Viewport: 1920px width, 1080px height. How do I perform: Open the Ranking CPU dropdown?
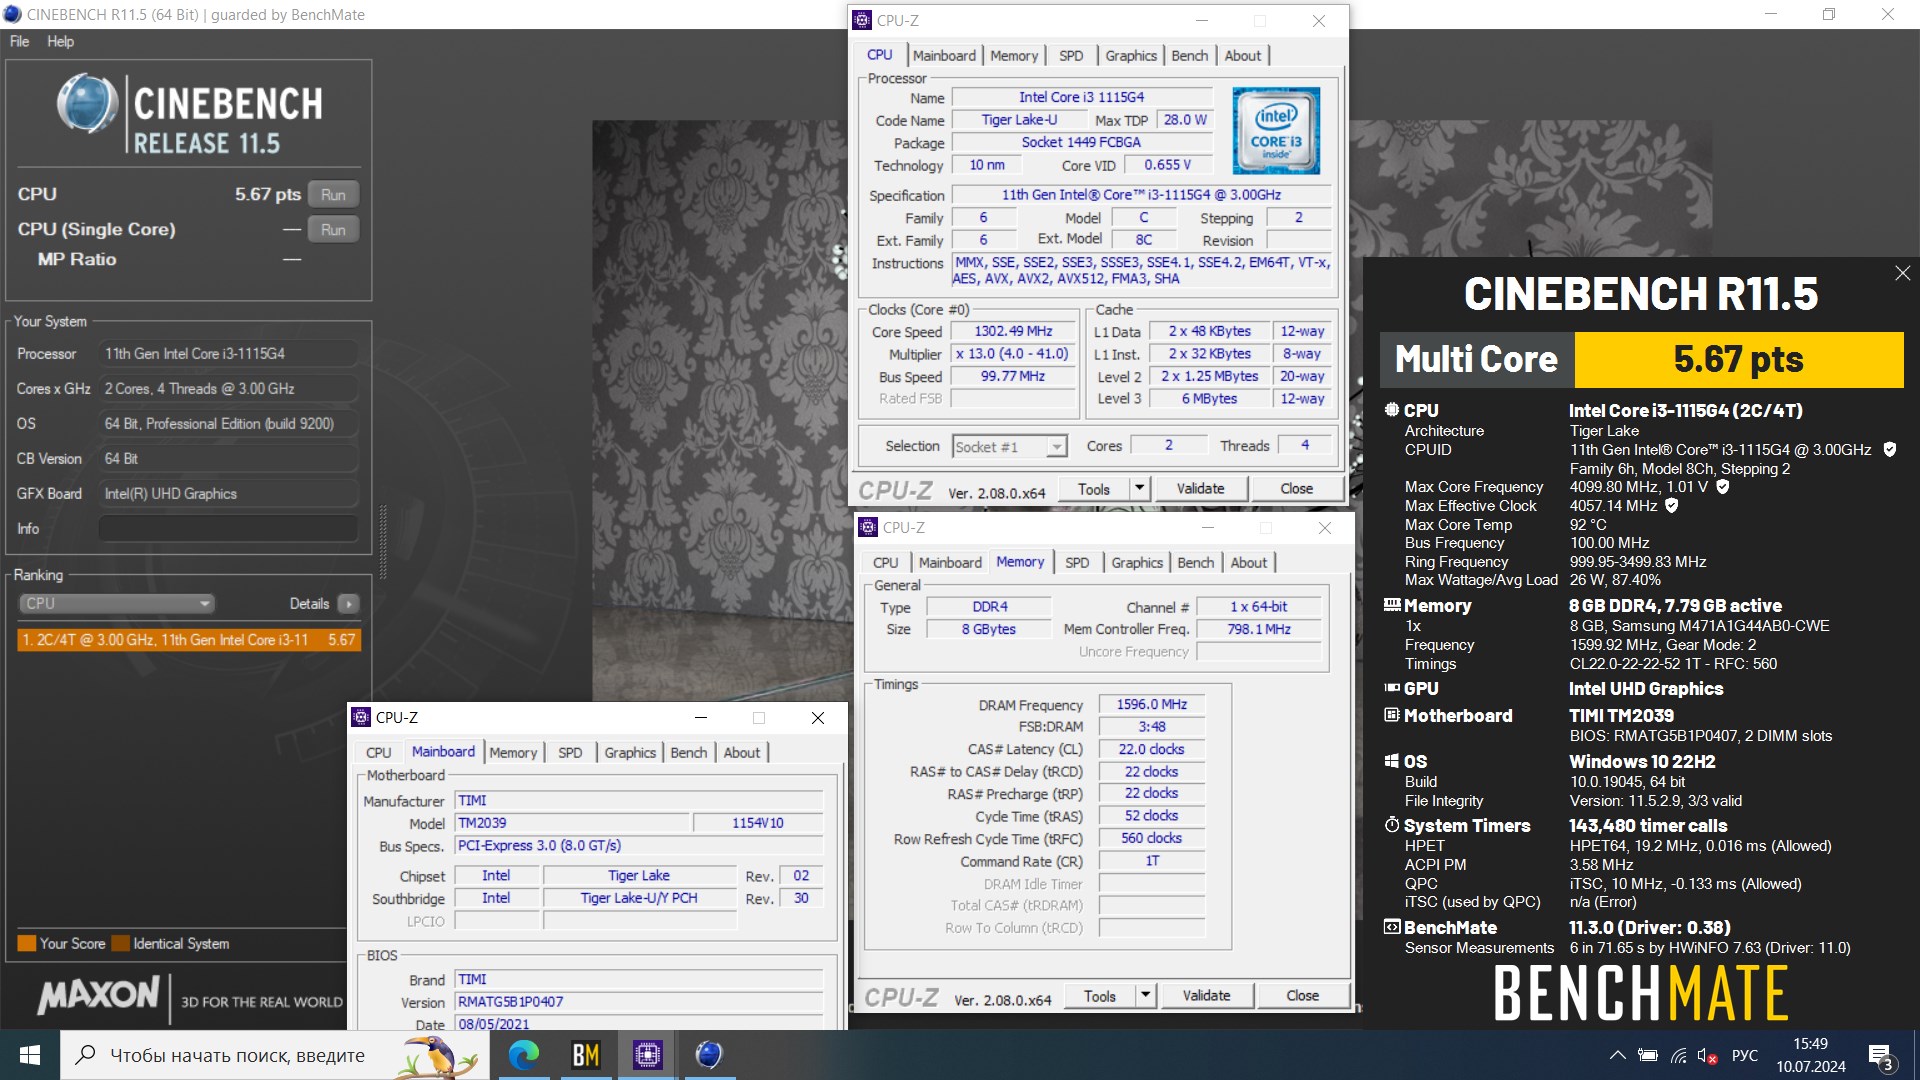(x=116, y=604)
